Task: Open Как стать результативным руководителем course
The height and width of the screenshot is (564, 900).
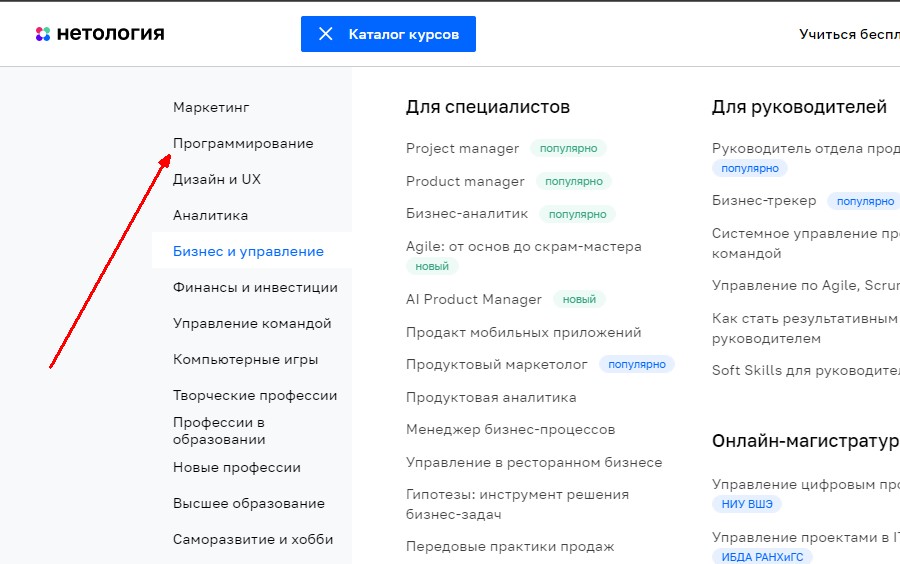Action: (805, 328)
